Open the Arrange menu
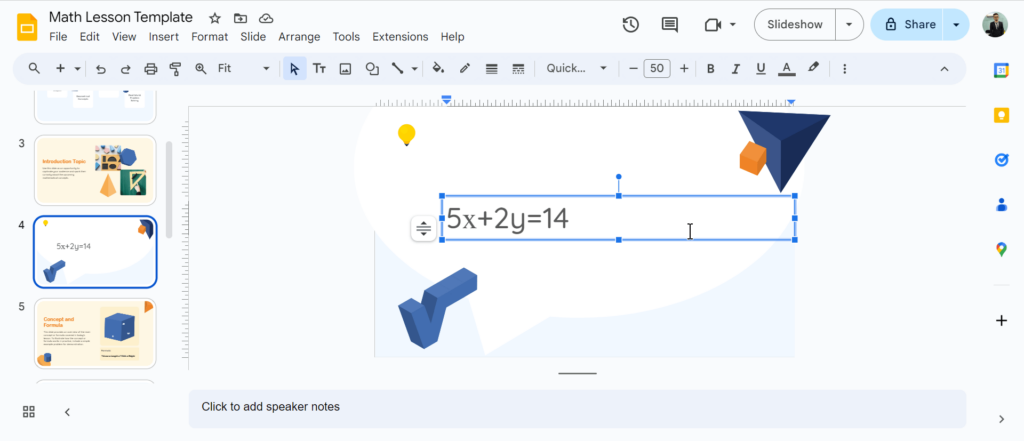This screenshot has width=1024, height=441. 299,37
